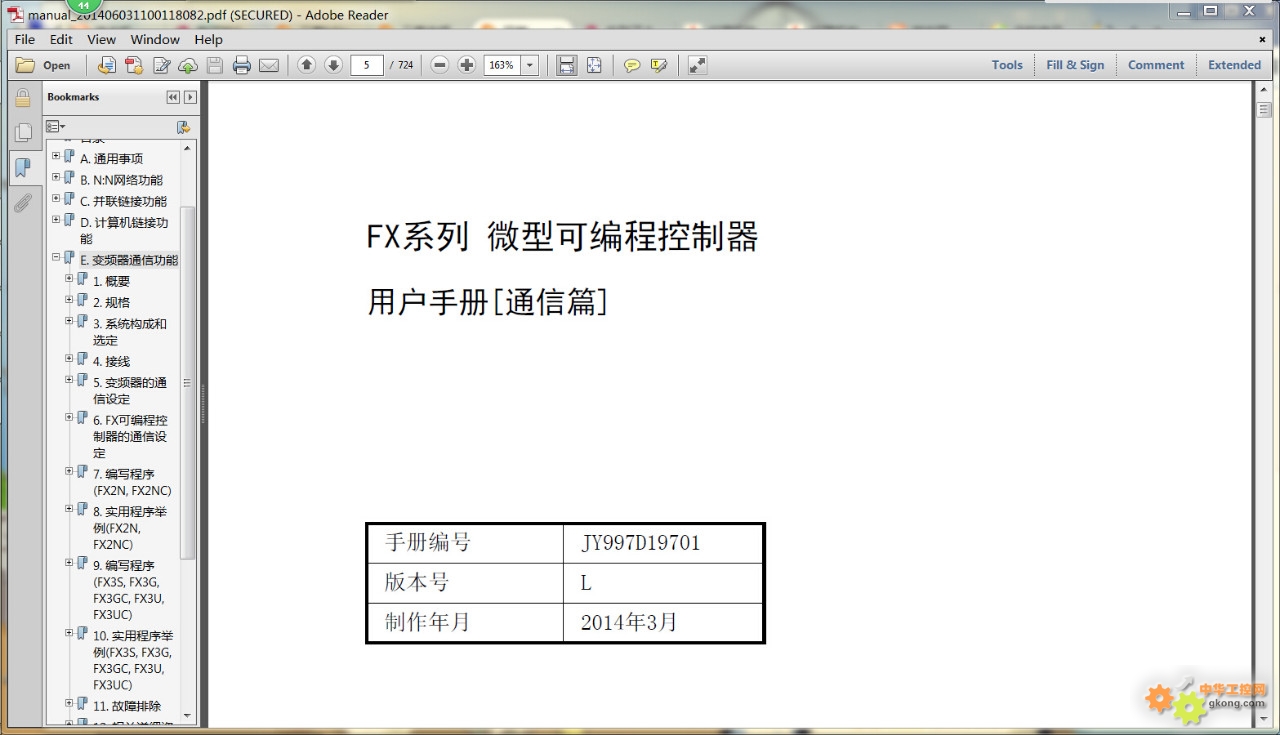Click the Open text button
The image size is (1280, 735).
(x=57, y=66)
